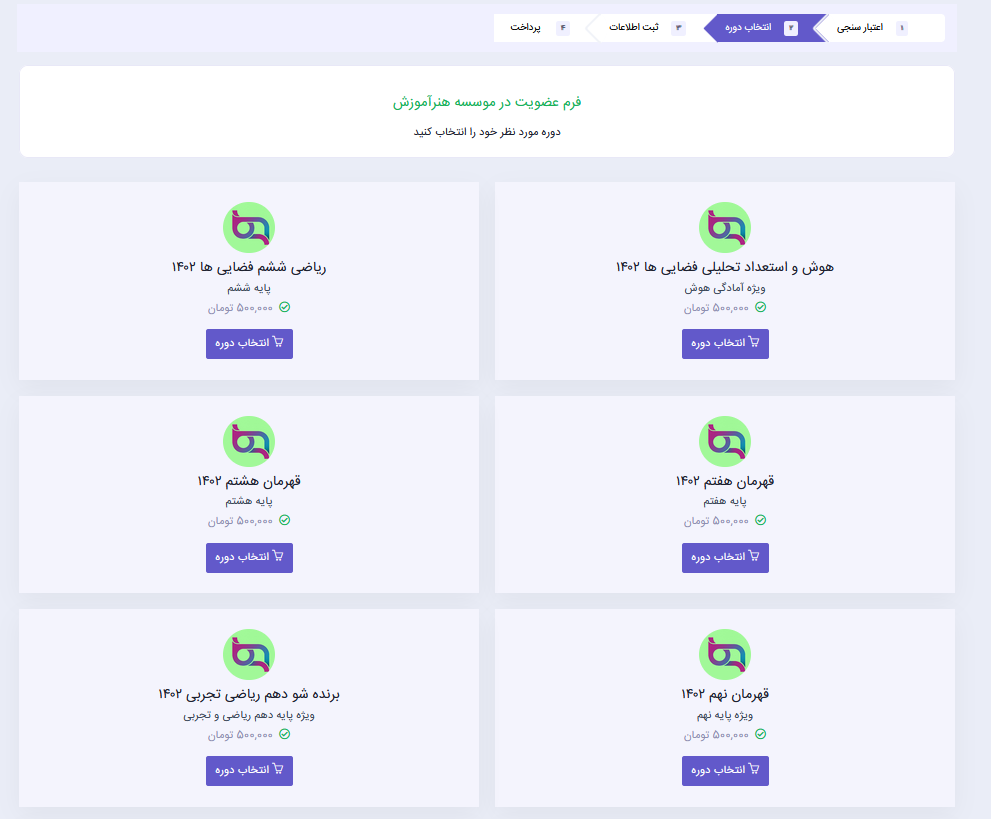This screenshot has height=819, width=991.
Task: Click green check icon beside ریاضی ششم price
Action: pyautogui.click(x=284, y=307)
